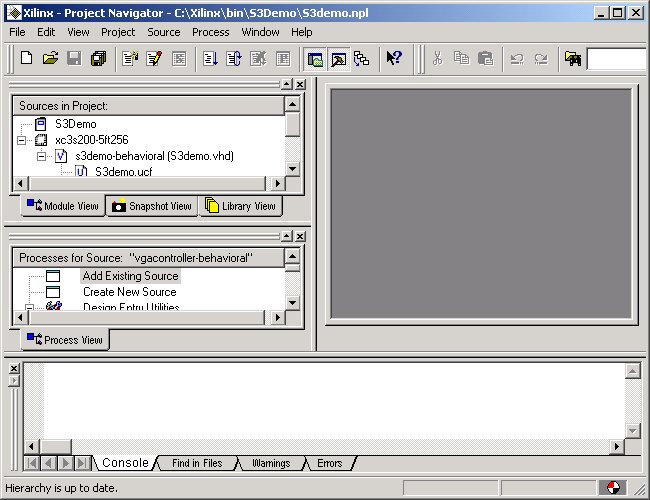Switch to the Library View tab
Screen dimensions: 650x500
tap(240, 206)
